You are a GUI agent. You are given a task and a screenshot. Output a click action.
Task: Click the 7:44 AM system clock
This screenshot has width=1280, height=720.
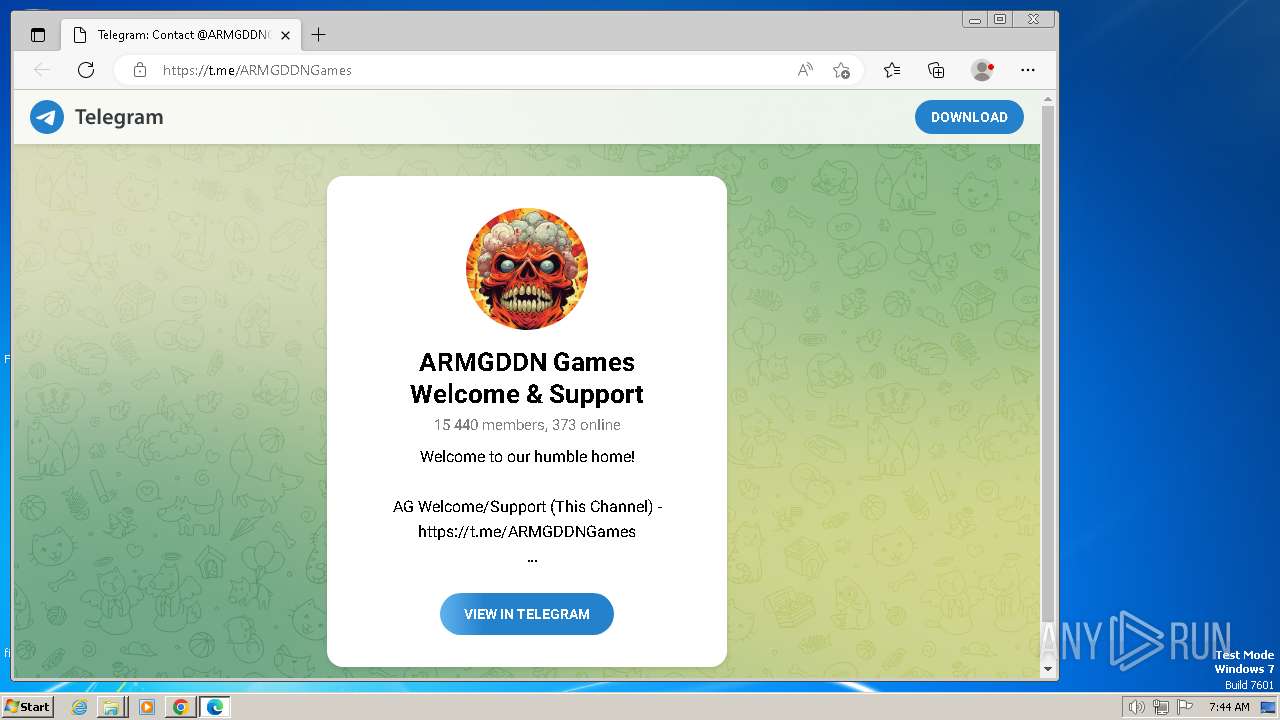coord(1229,707)
